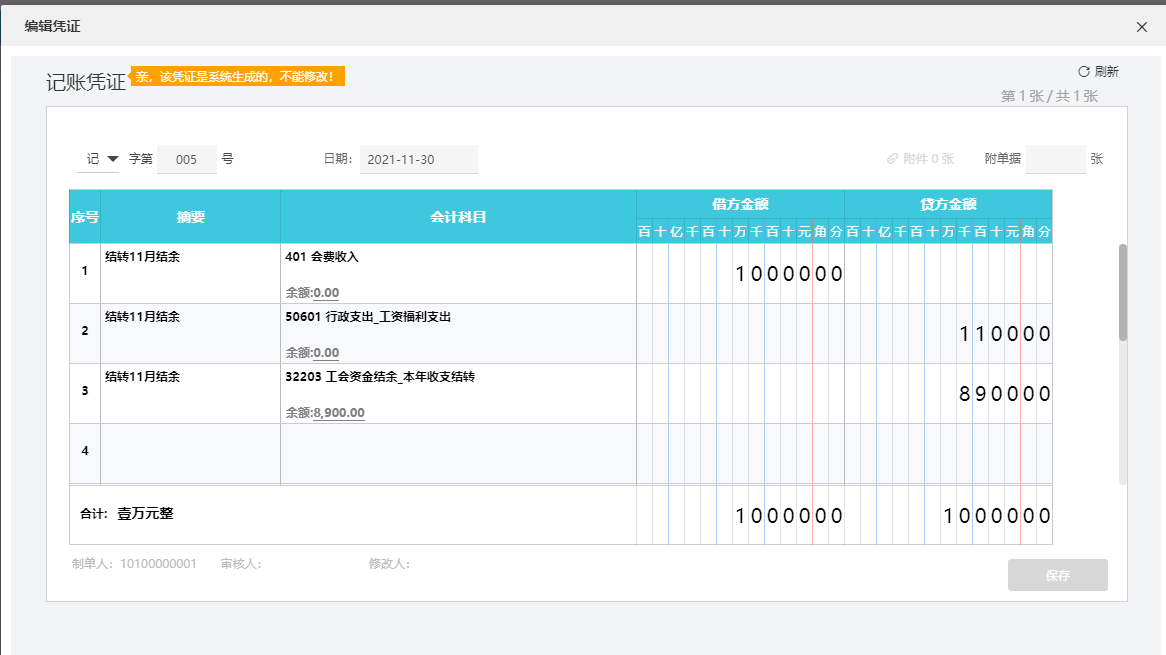1166x655 pixels.
Task: Close the 编辑凭证 dialog
Action: (x=1142, y=27)
